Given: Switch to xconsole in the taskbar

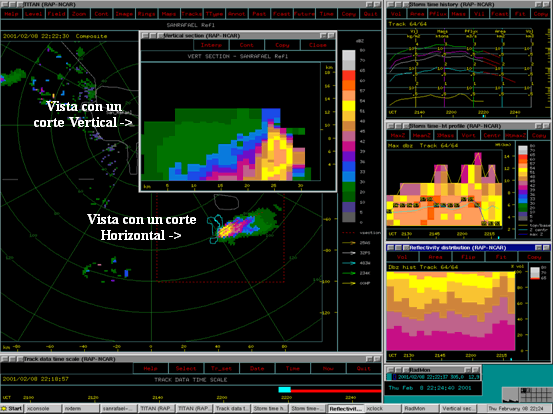Looking at the screenshot, I should pos(43,408).
